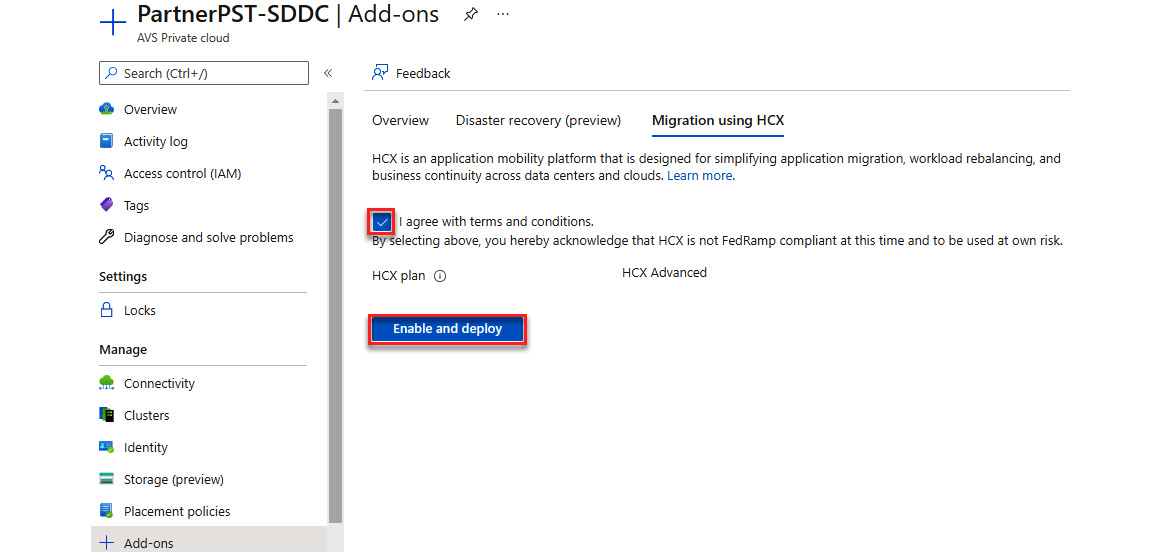The height and width of the screenshot is (552, 1160).
Task: Click Enable and deploy button
Action: coord(448,329)
